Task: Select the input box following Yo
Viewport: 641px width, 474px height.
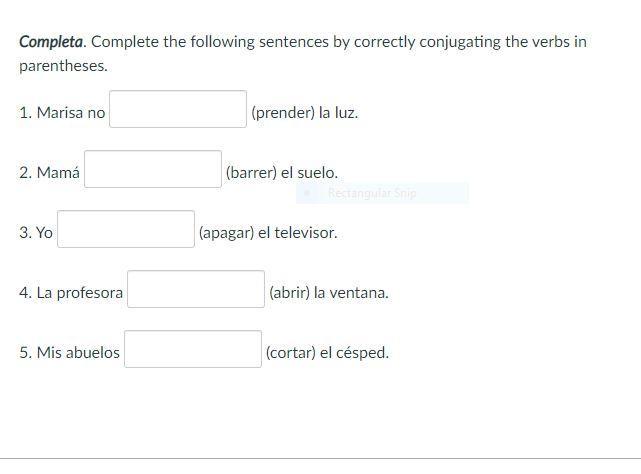Action: [x=126, y=229]
